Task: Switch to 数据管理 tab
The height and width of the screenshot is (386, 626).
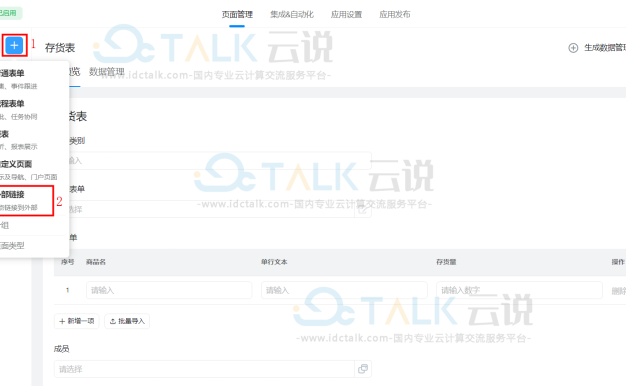Action: point(107,72)
